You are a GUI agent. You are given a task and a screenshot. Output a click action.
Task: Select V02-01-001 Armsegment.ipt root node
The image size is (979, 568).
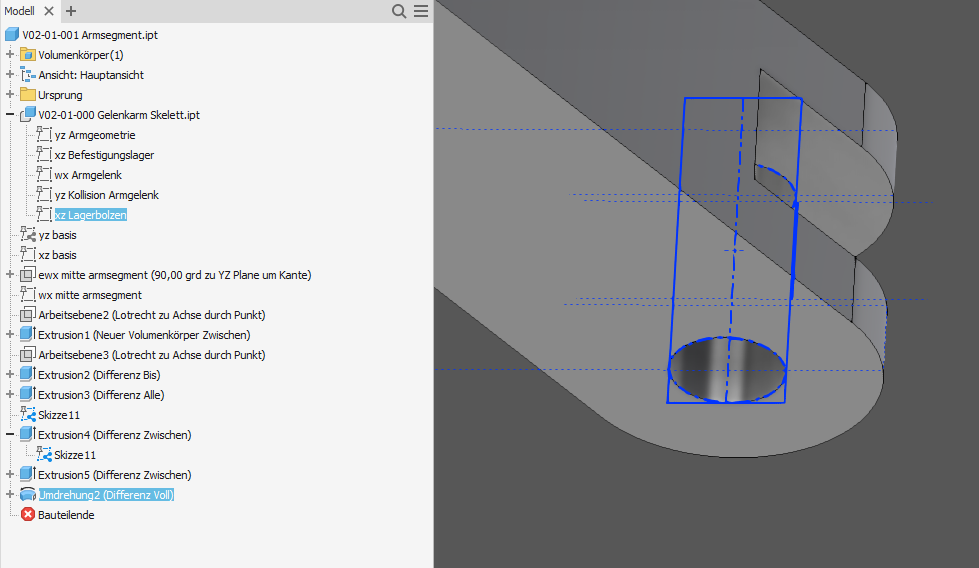tap(90, 35)
